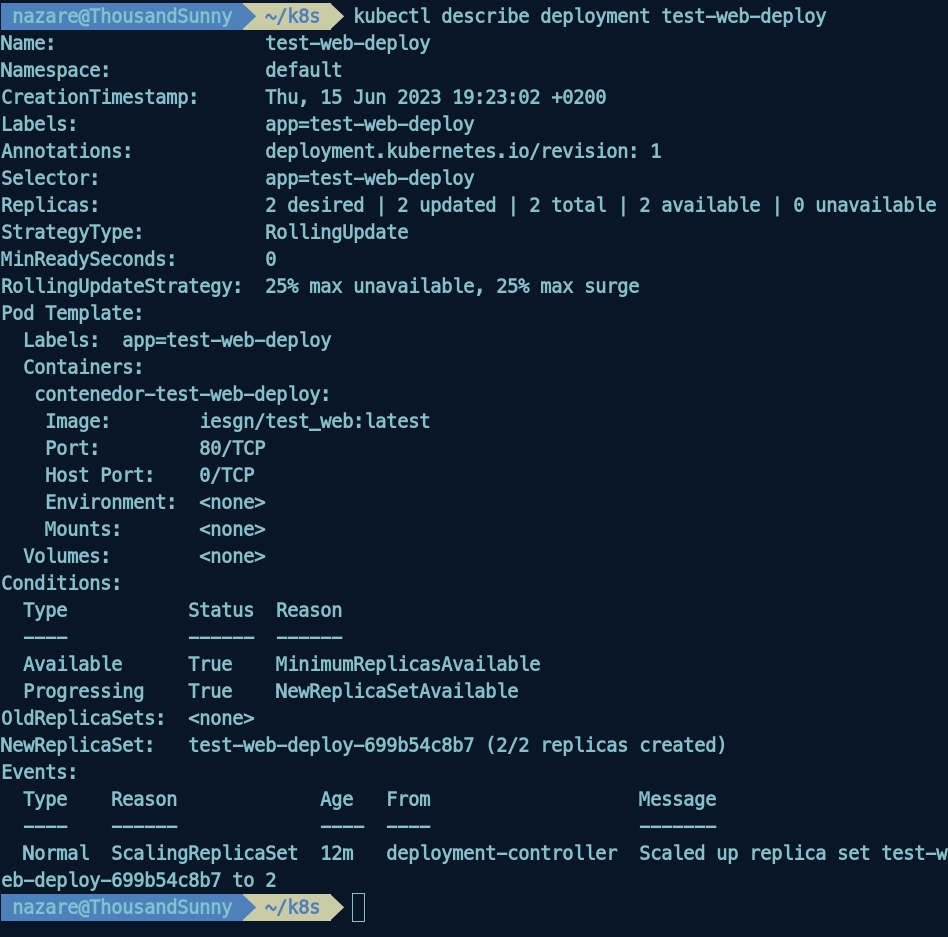Click the kubectl describe deployment command text
The image size is (948, 937).
pos(590,16)
